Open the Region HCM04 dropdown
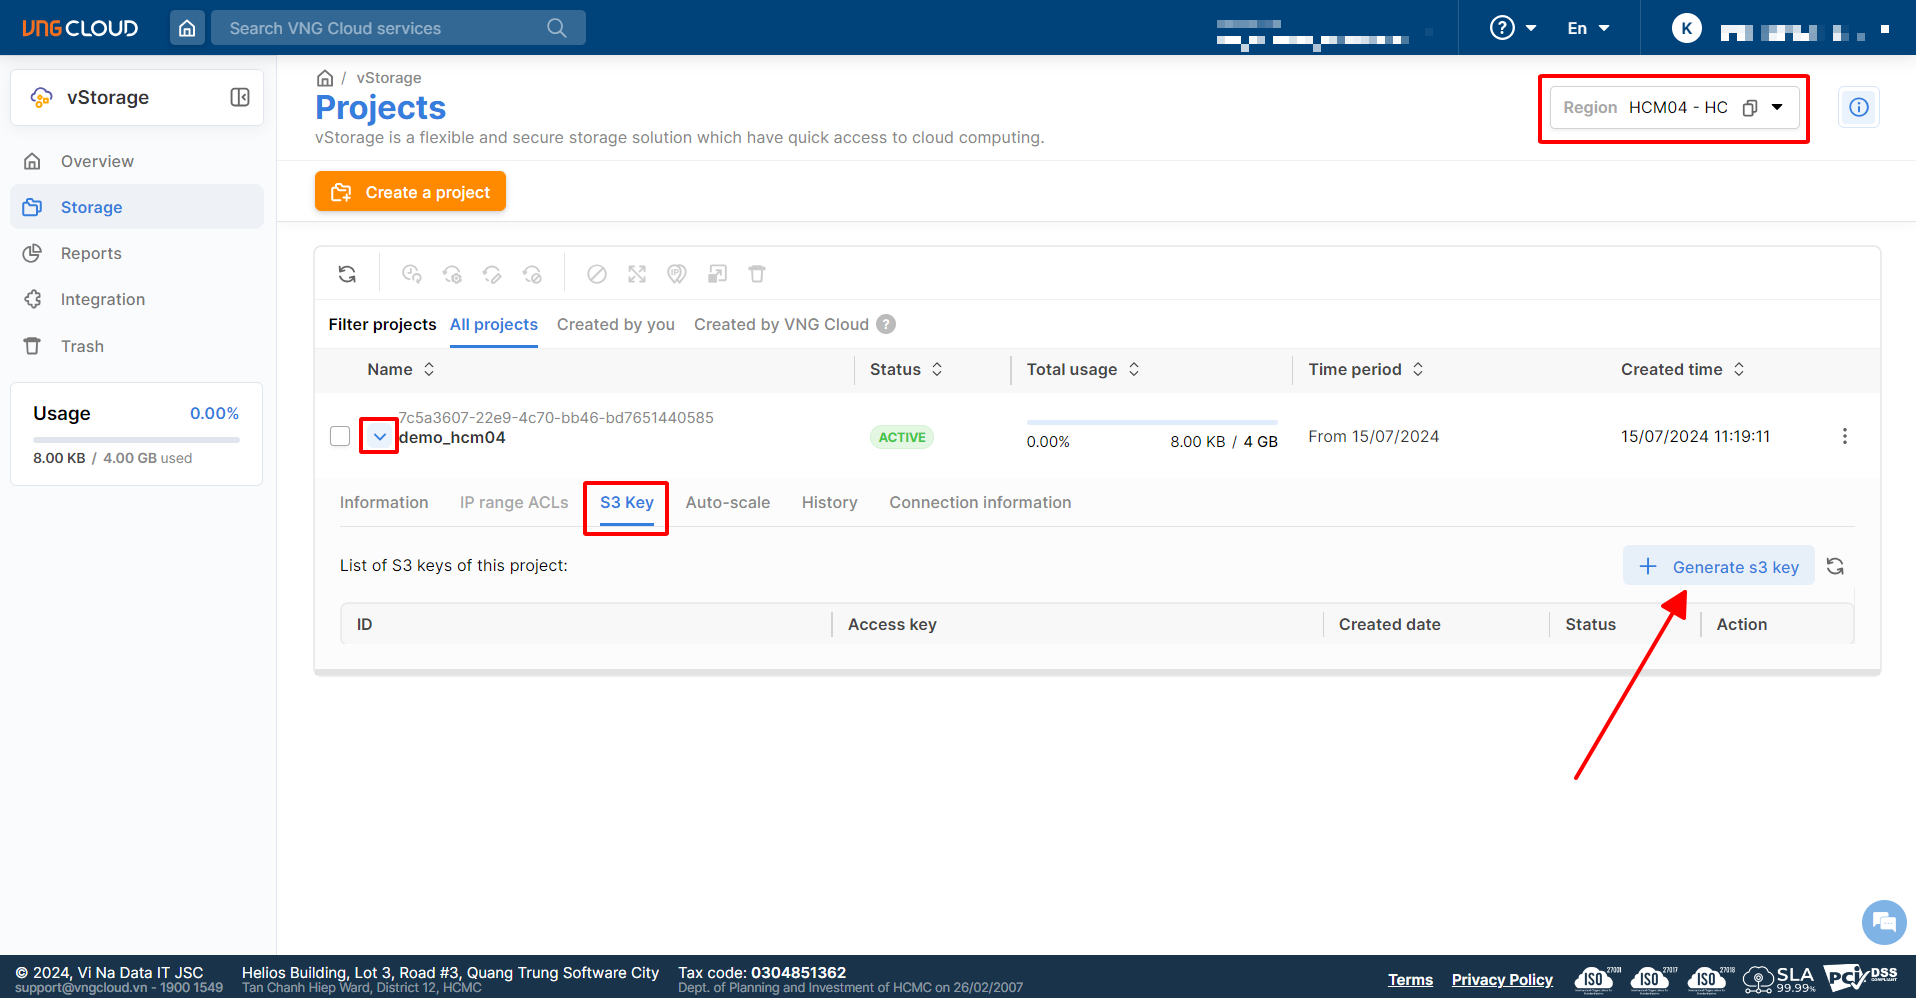 click(x=1777, y=107)
